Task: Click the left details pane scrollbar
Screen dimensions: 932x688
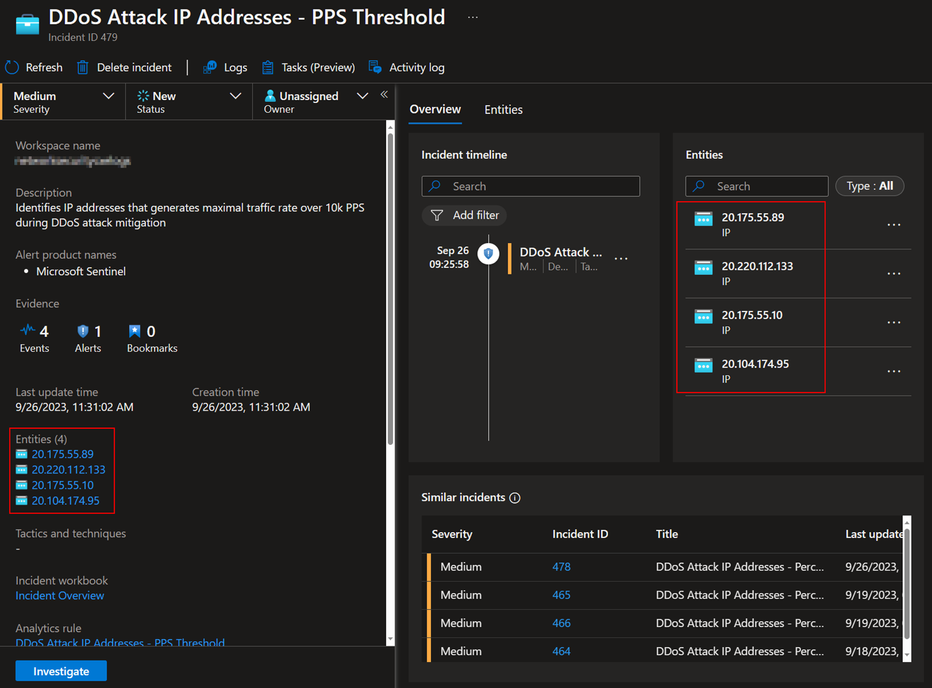Action: pos(390,288)
